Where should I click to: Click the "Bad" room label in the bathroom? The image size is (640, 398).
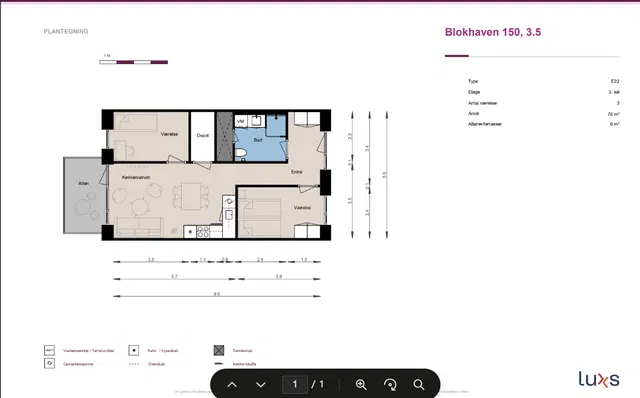(258, 140)
